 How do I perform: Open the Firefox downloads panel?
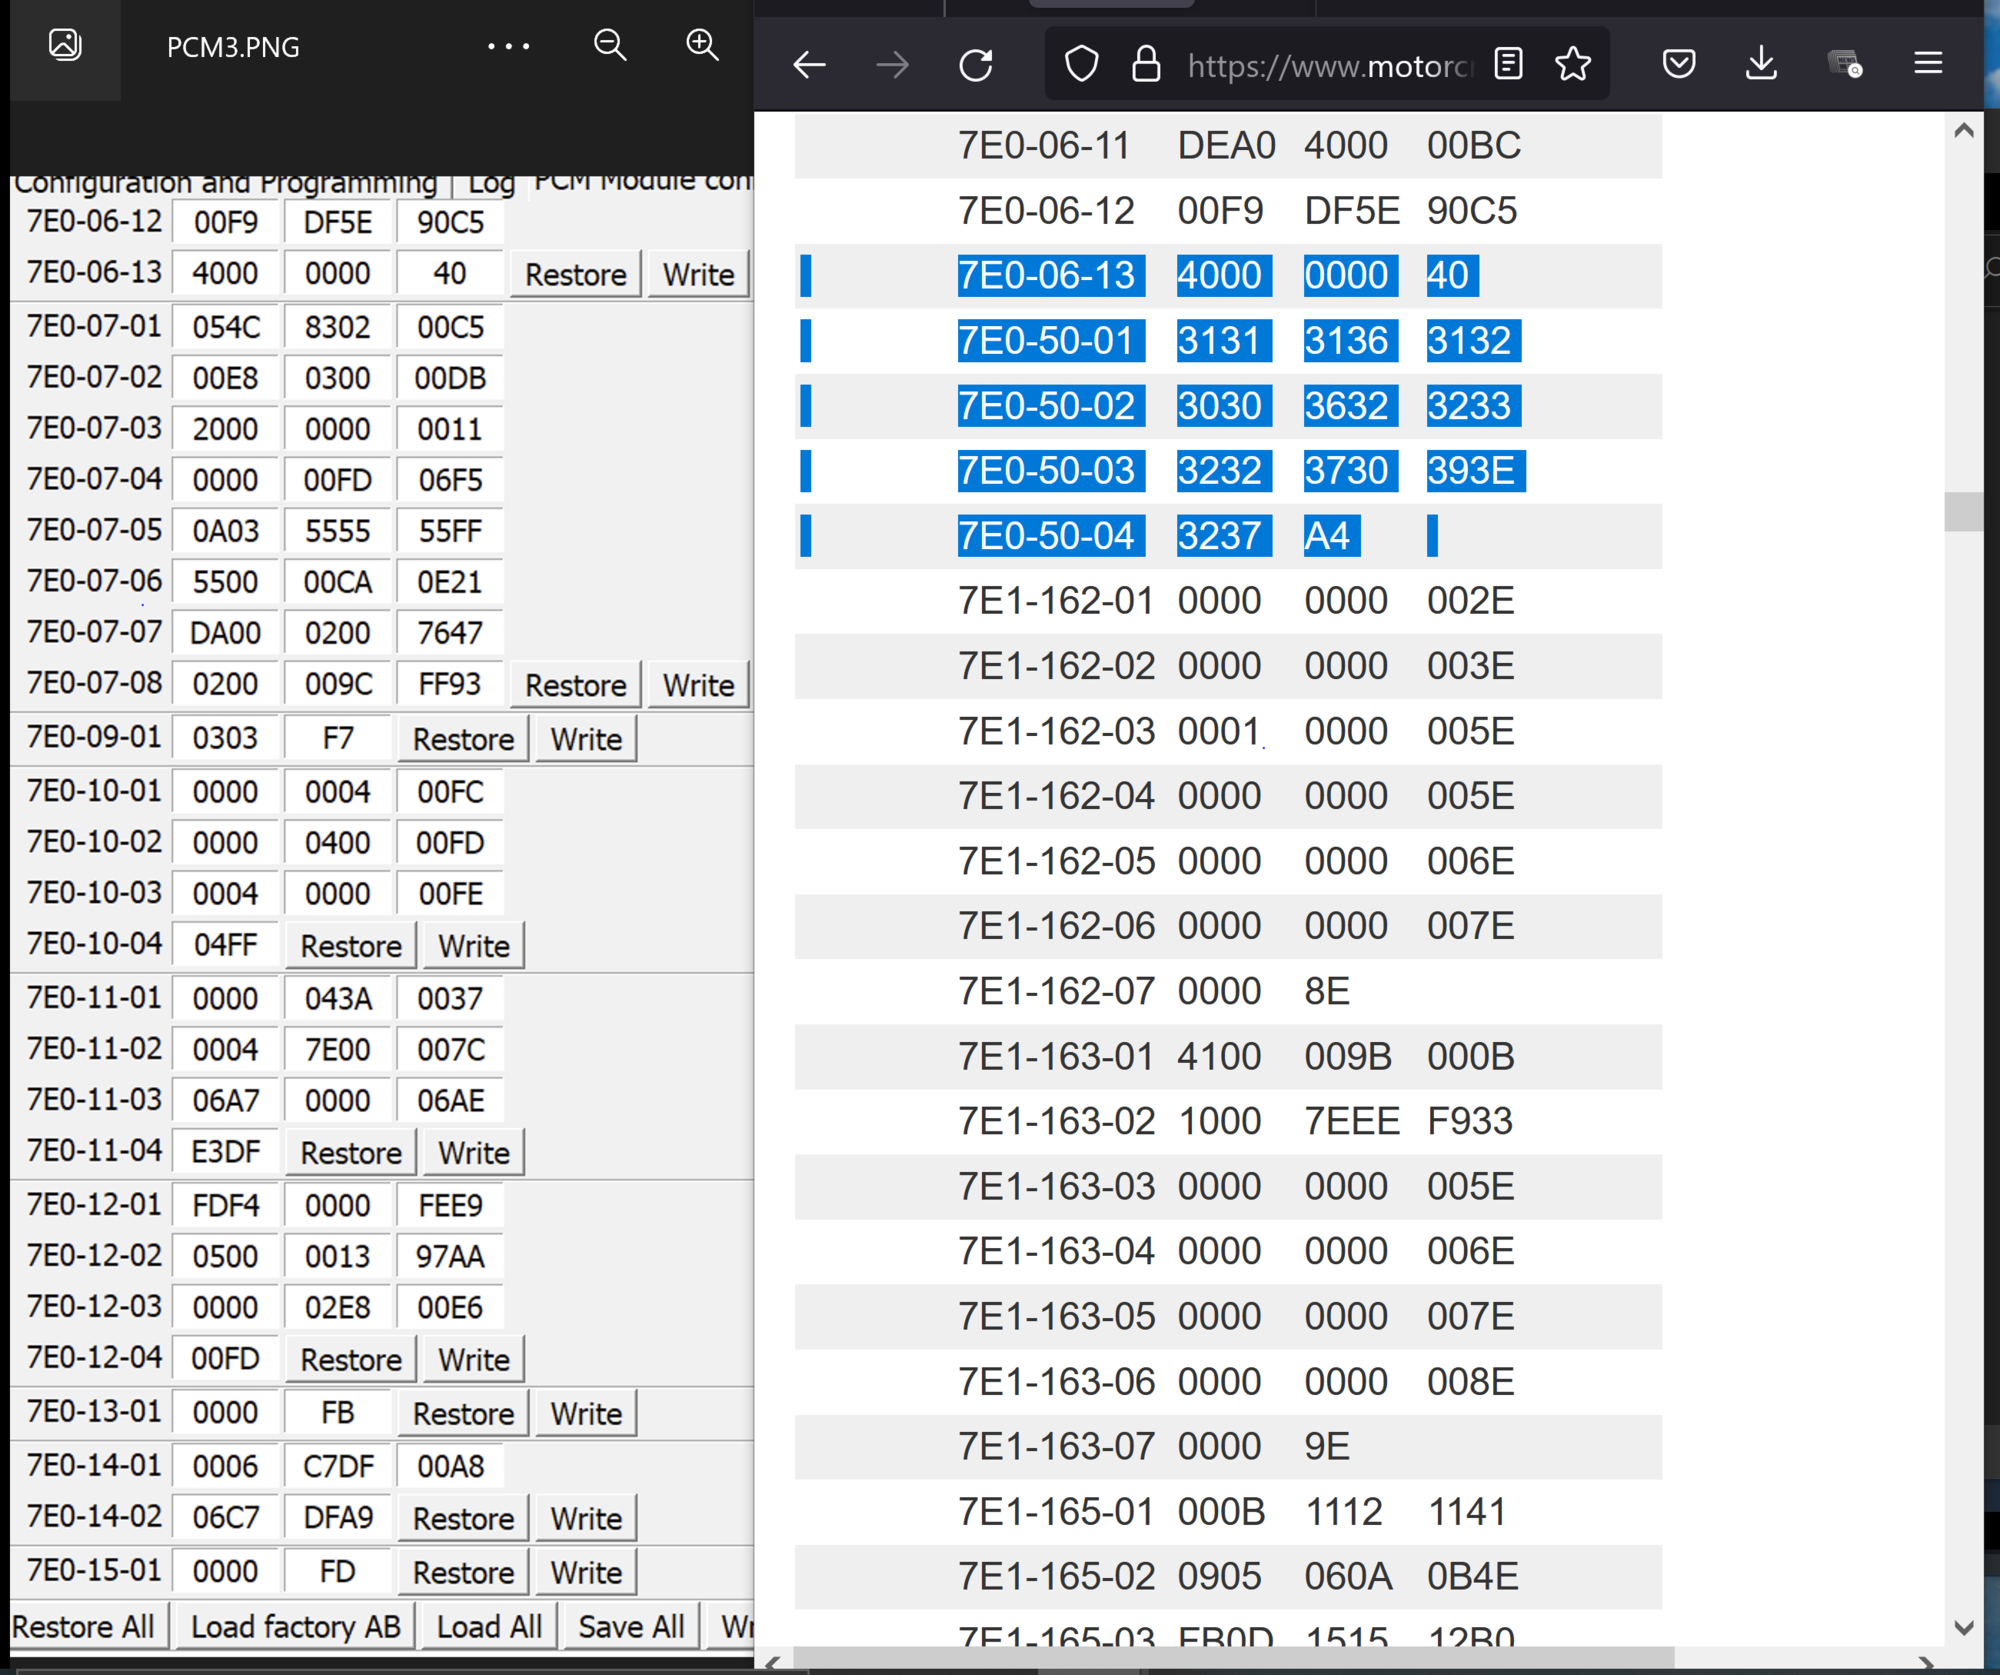tap(1761, 63)
